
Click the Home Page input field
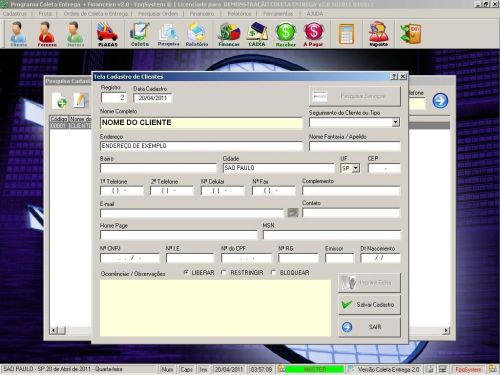point(179,235)
